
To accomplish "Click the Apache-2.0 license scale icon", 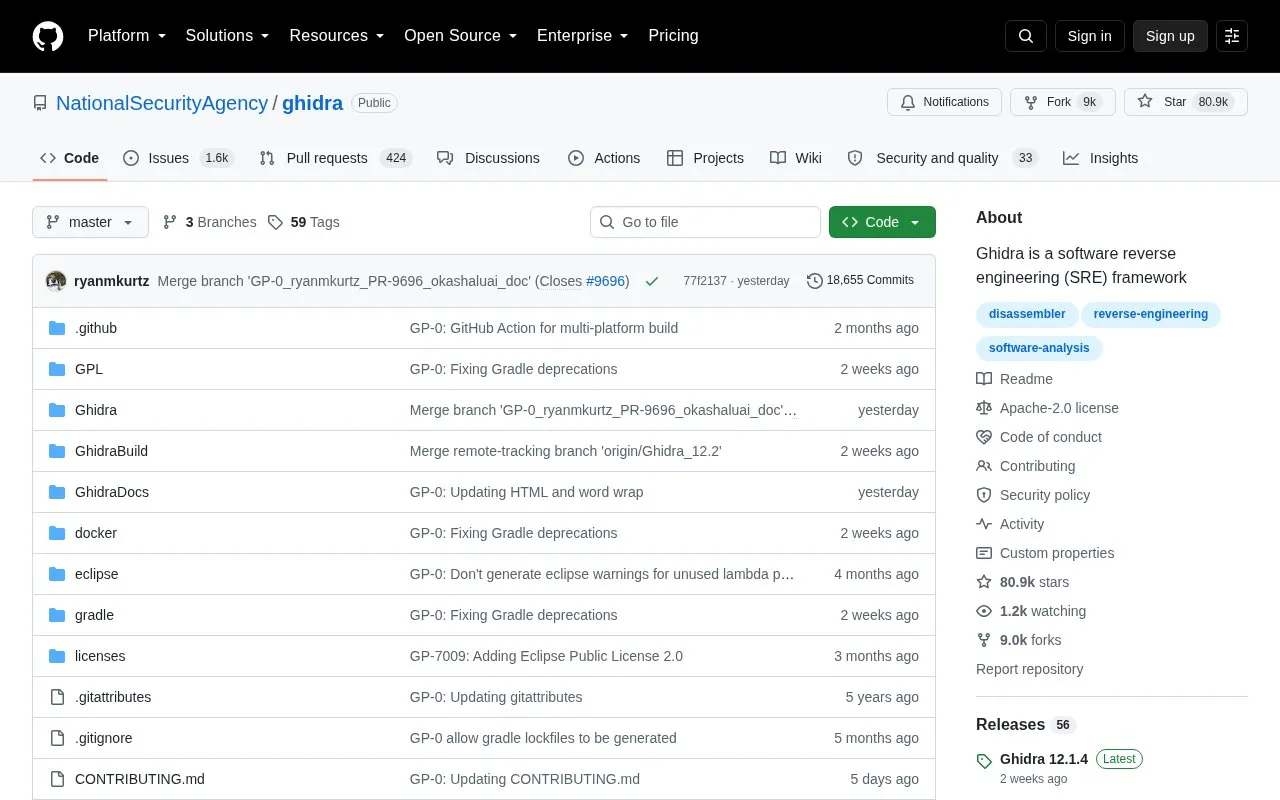I will [x=984, y=408].
